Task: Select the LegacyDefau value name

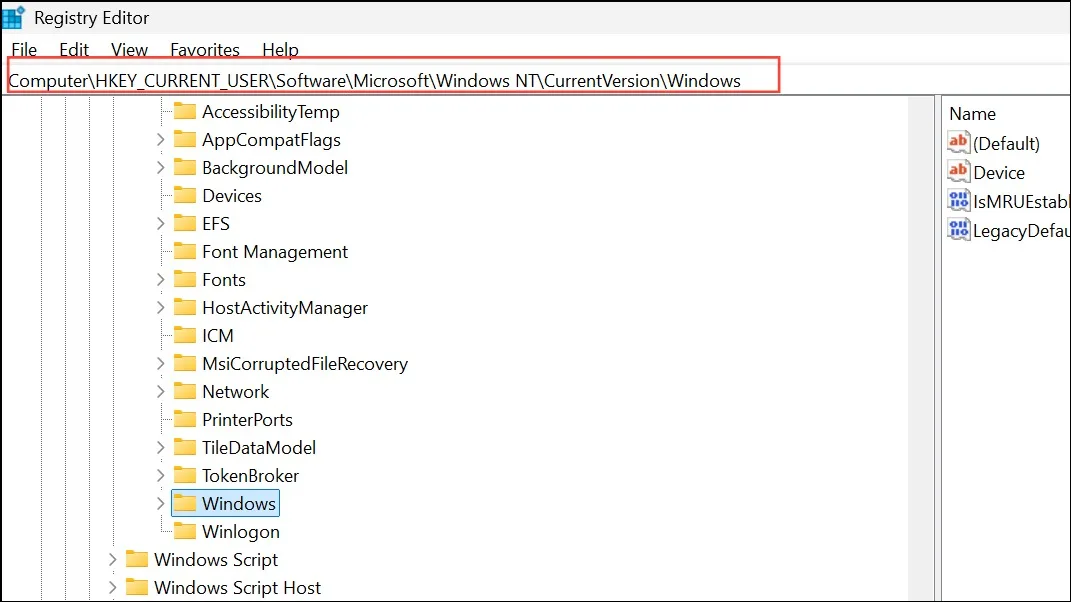Action: point(1020,231)
